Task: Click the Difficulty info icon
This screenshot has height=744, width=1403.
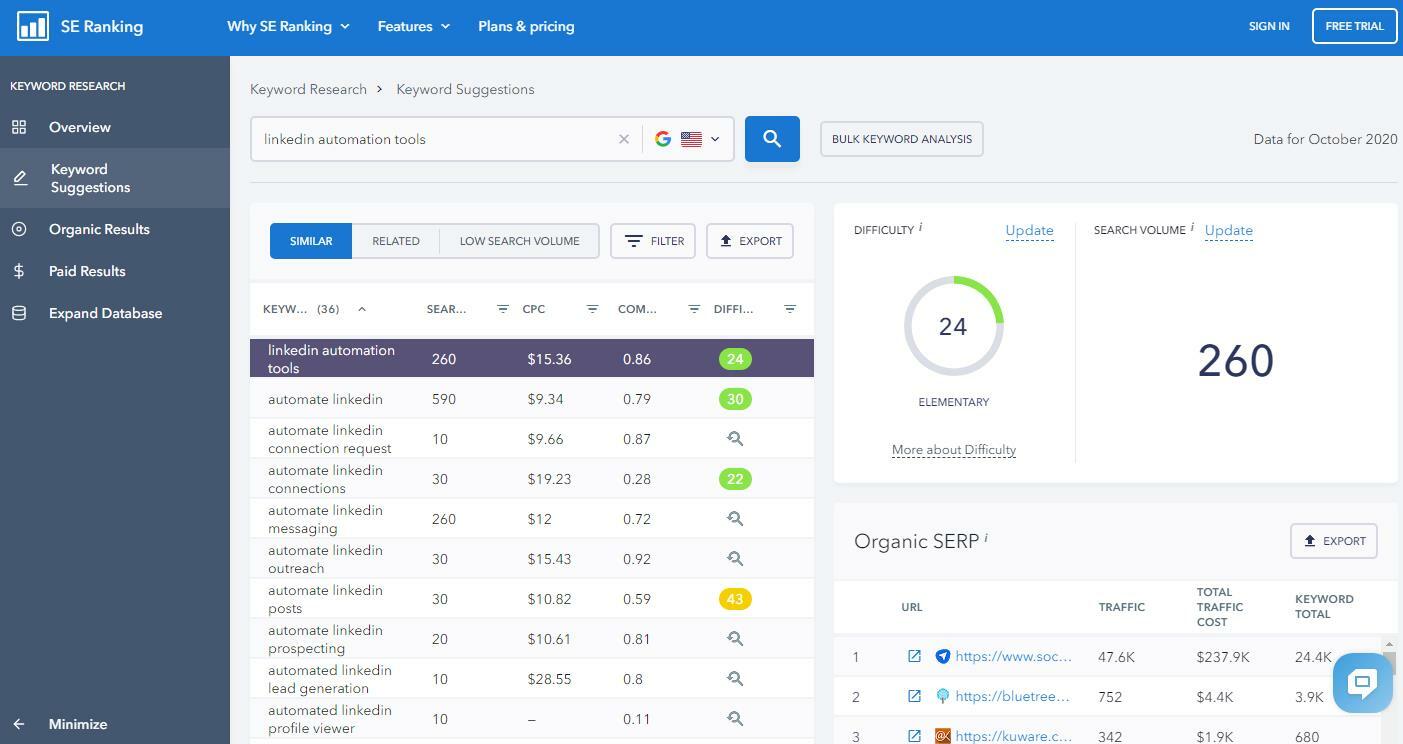Action: [920, 227]
